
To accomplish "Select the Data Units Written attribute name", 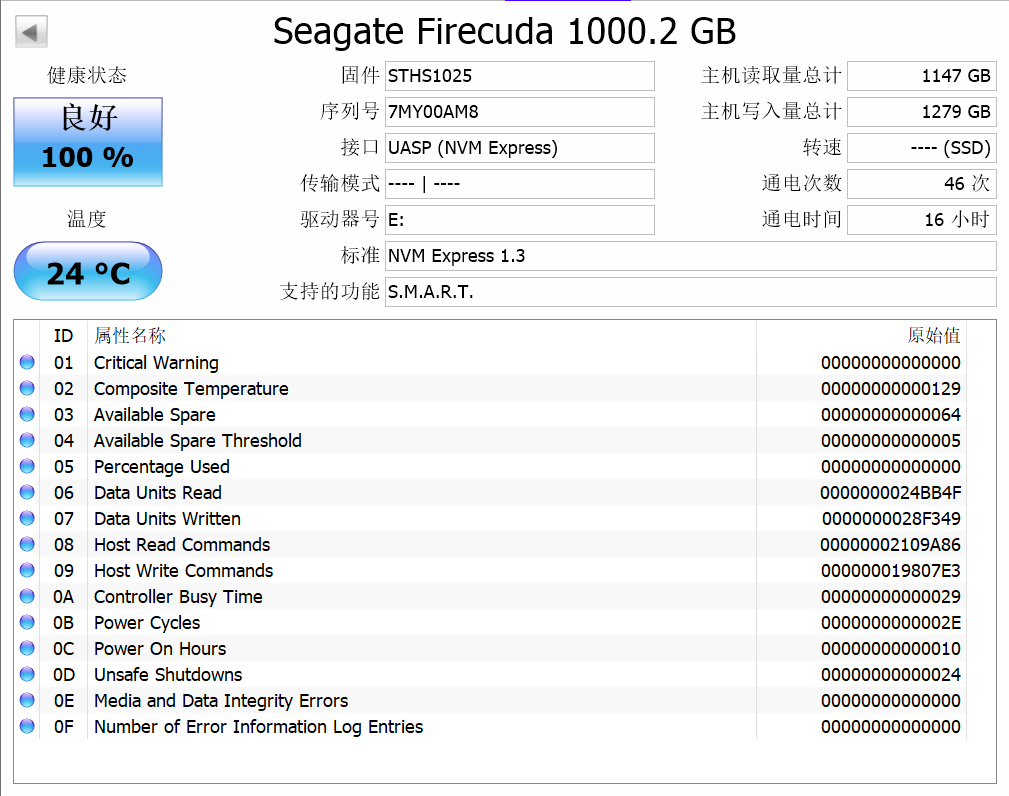I will [167, 519].
